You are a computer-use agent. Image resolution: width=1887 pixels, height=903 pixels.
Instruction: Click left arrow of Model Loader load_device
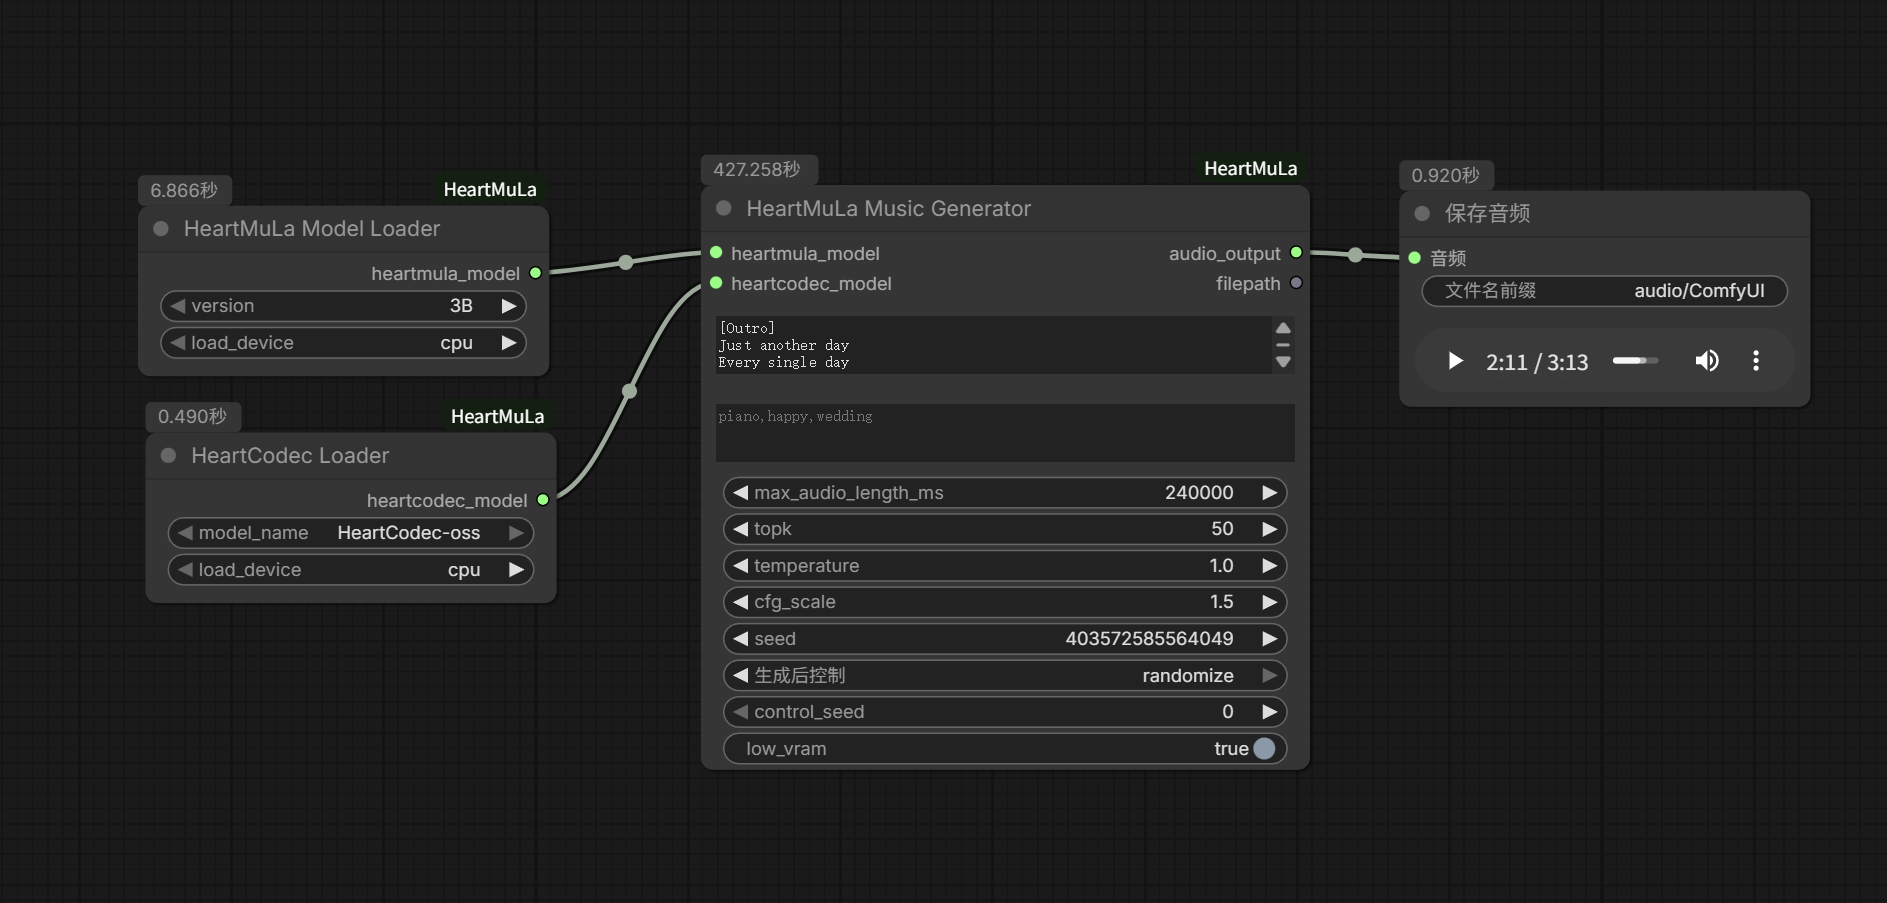tap(178, 343)
